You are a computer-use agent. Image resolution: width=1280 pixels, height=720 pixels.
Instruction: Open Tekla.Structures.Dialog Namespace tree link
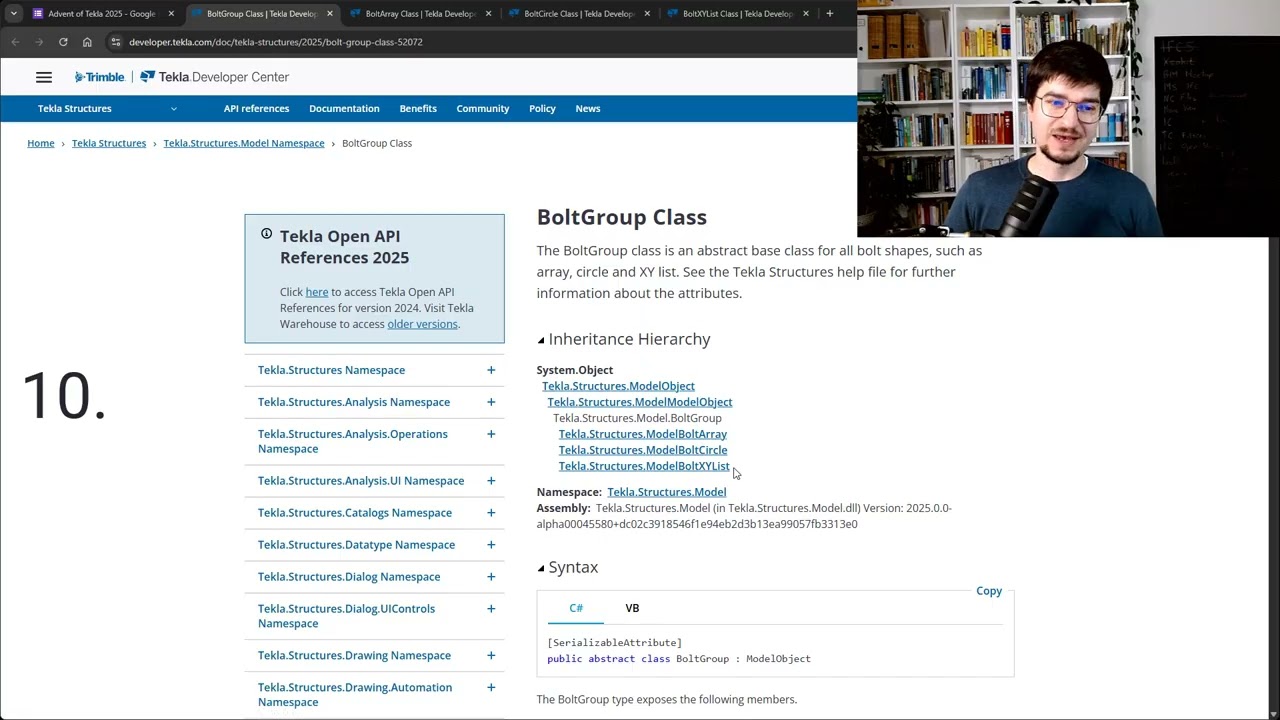click(x=349, y=577)
